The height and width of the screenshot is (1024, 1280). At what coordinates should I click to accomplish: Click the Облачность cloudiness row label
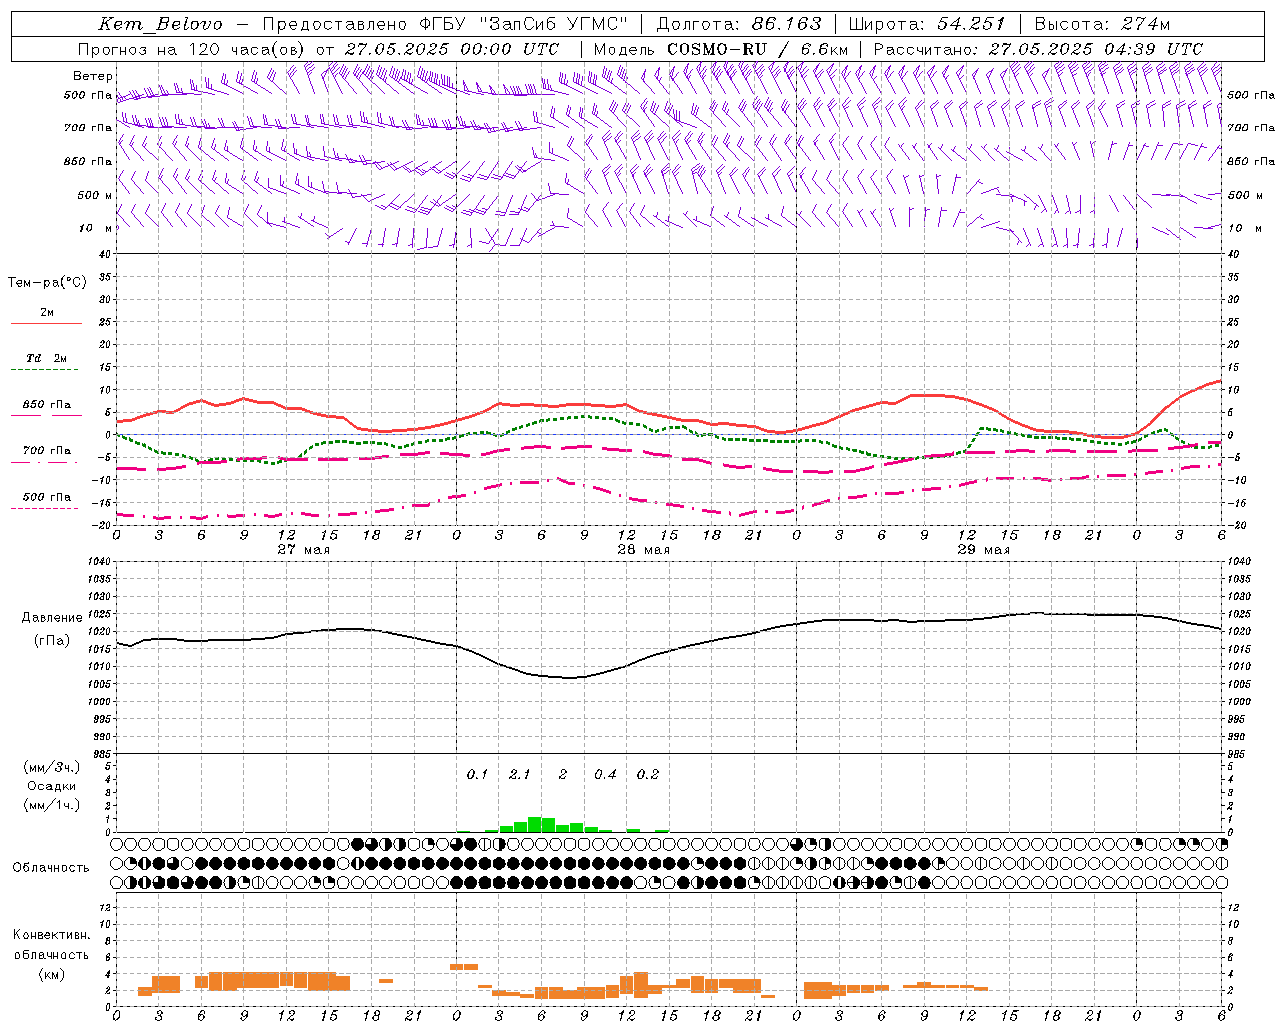pyautogui.click(x=51, y=868)
